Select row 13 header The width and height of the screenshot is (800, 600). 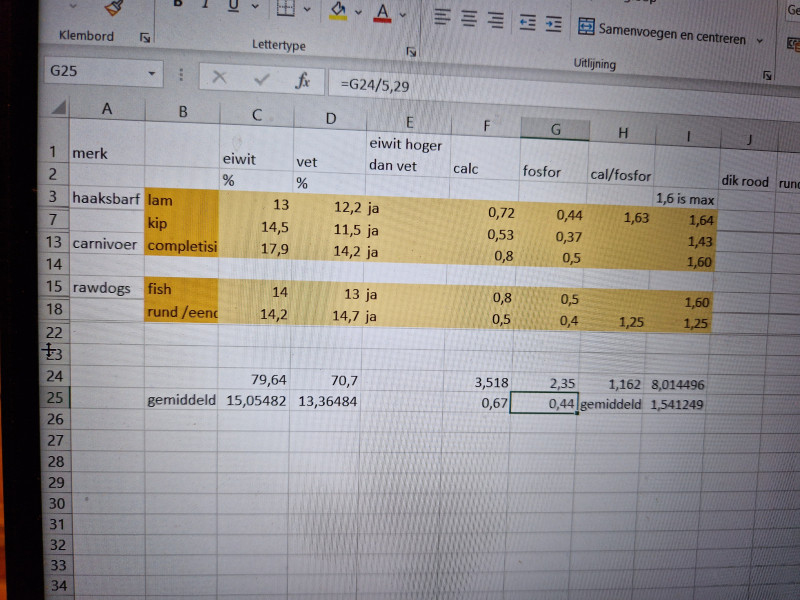(53, 242)
